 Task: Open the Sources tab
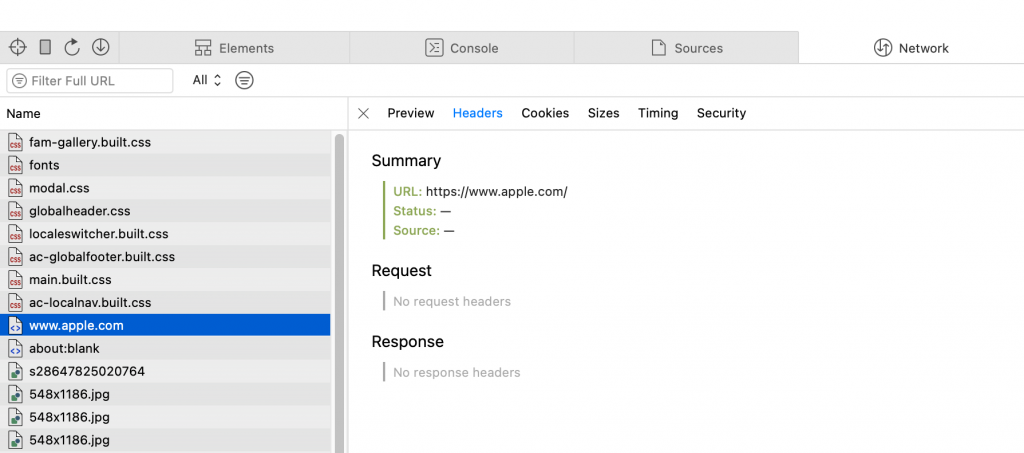(686, 48)
